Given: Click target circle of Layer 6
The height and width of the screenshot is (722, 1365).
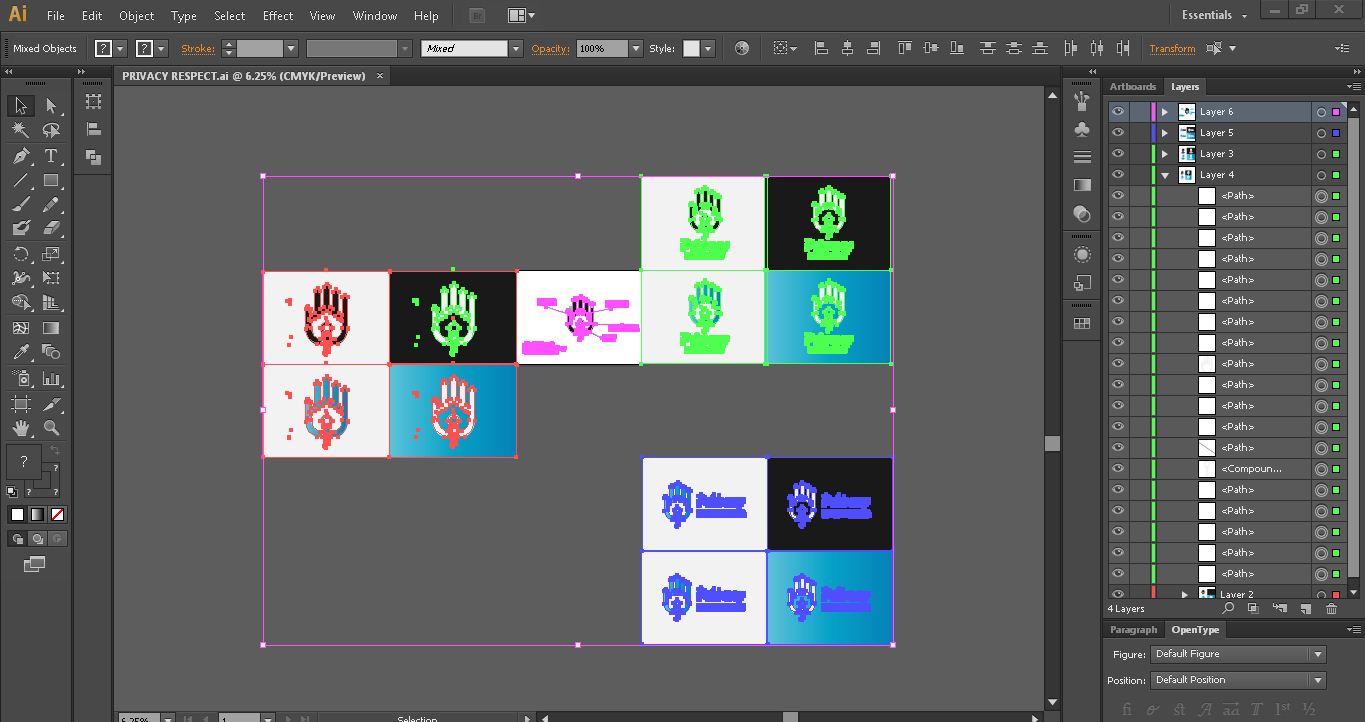Looking at the screenshot, I should pyautogui.click(x=1321, y=112).
